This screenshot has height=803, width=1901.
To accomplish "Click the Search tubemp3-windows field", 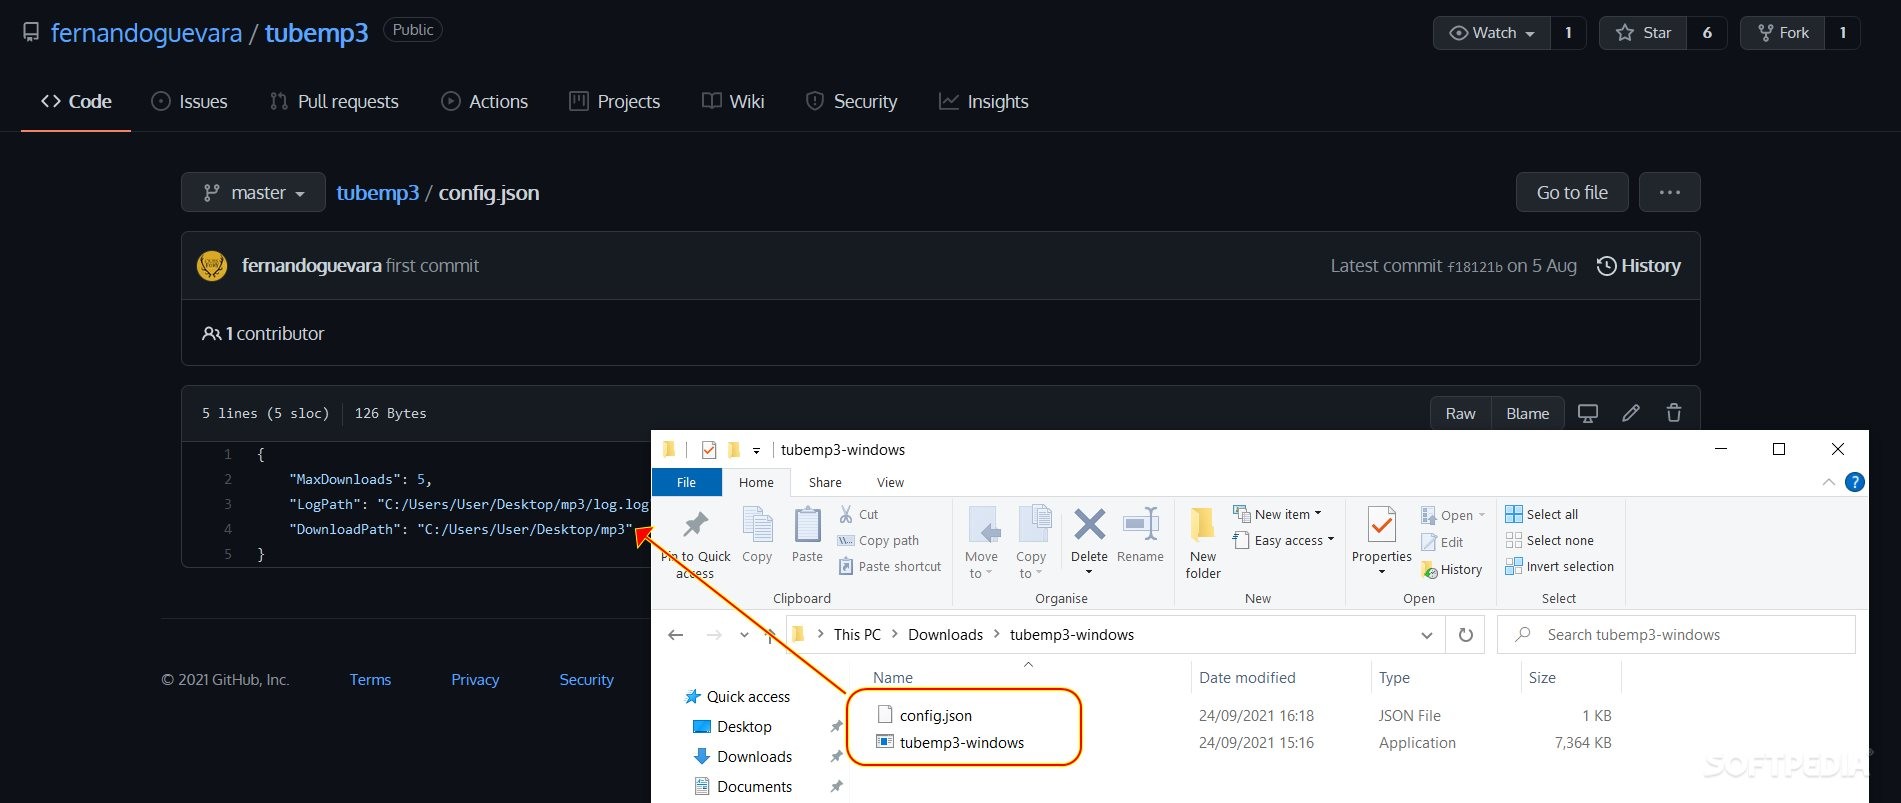I will (1676, 635).
